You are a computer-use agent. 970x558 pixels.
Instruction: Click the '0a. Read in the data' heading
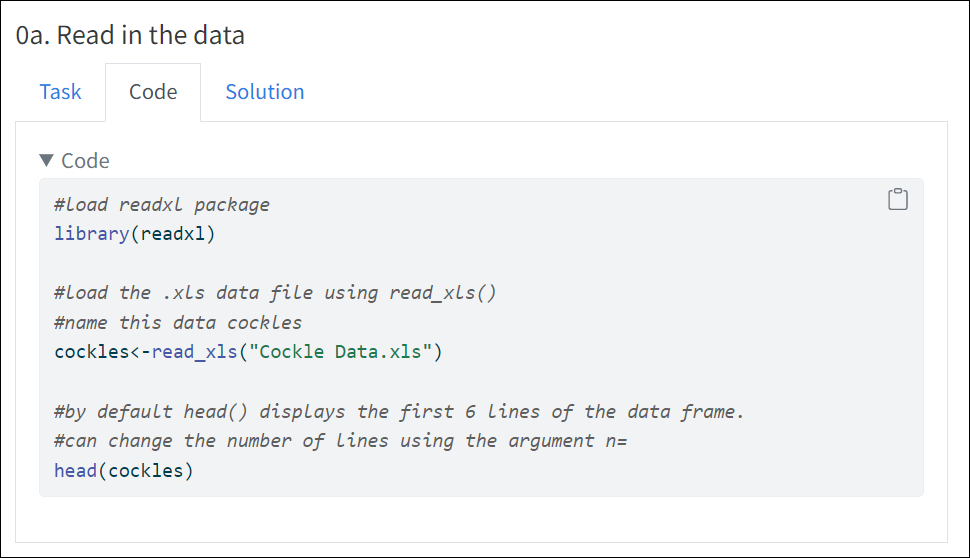click(130, 35)
